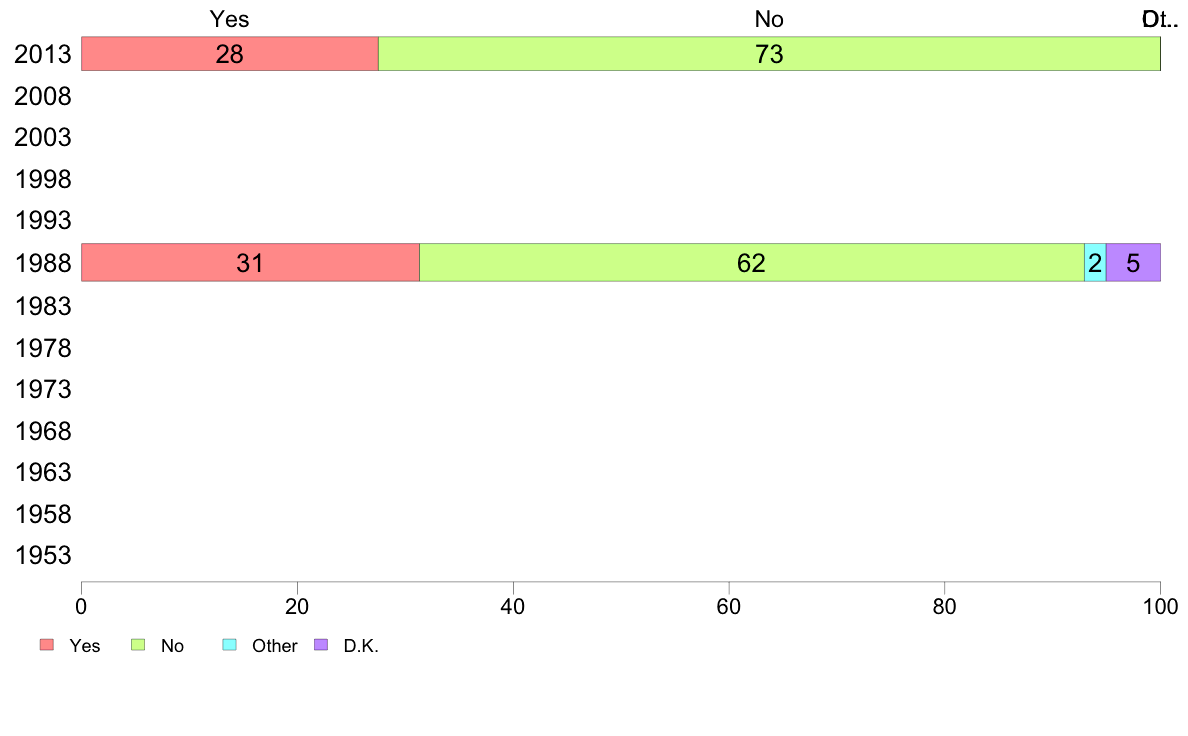This screenshot has width=1188, height=736.
Task: Click the 100 tick on x-axis
Action: point(1160,606)
